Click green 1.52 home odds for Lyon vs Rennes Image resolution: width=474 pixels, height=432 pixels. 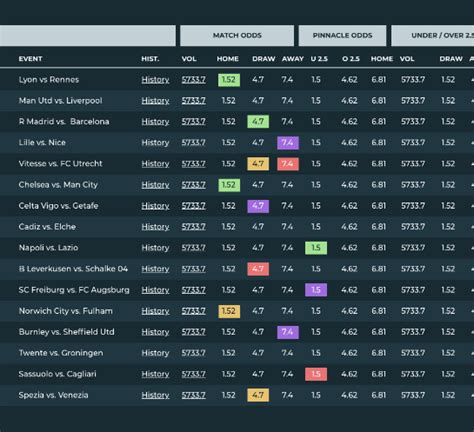(229, 80)
